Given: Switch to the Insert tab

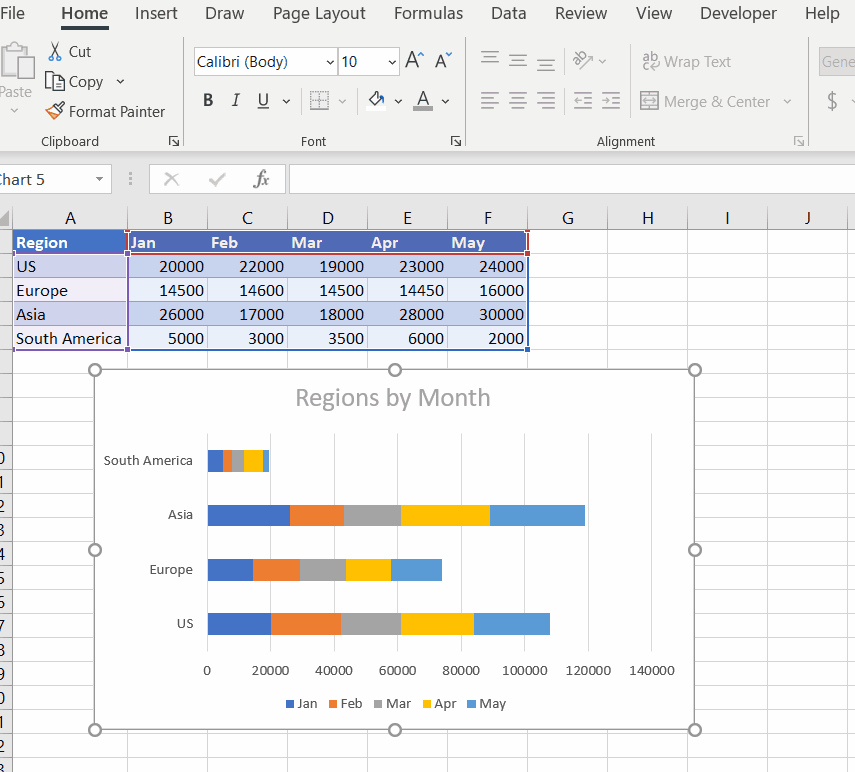Looking at the screenshot, I should point(156,13).
